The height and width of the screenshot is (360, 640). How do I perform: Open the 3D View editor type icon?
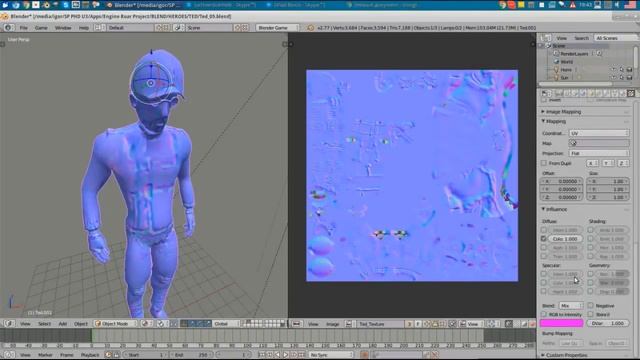(x=9, y=324)
